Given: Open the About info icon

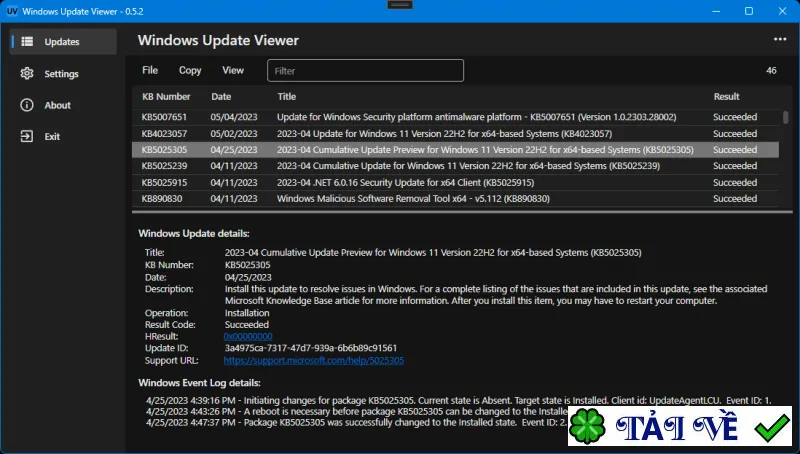Looking at the screenshot, I should [27, 105].
